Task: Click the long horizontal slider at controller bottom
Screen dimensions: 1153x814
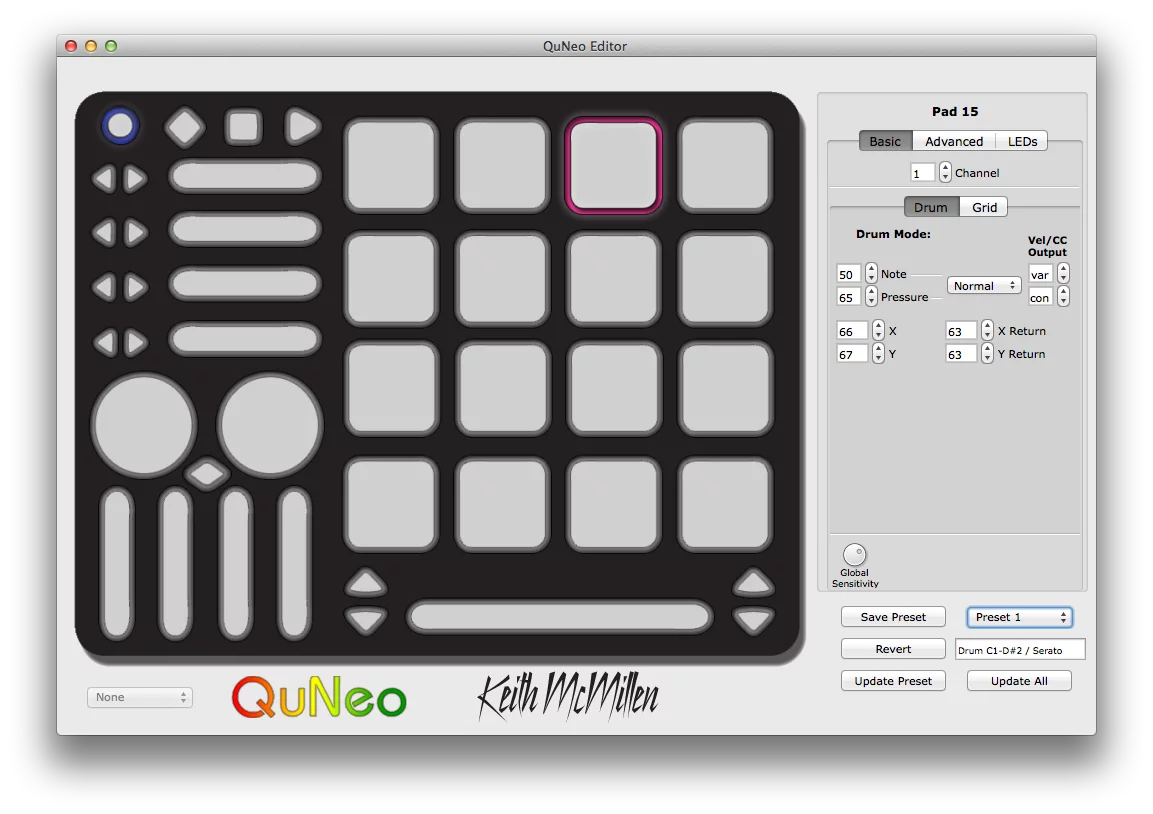Action: coord(560,617)
